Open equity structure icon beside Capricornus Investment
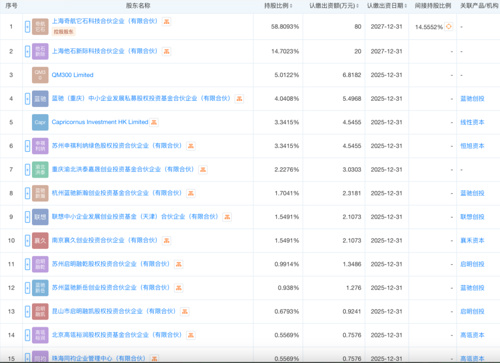 (154, 122)
